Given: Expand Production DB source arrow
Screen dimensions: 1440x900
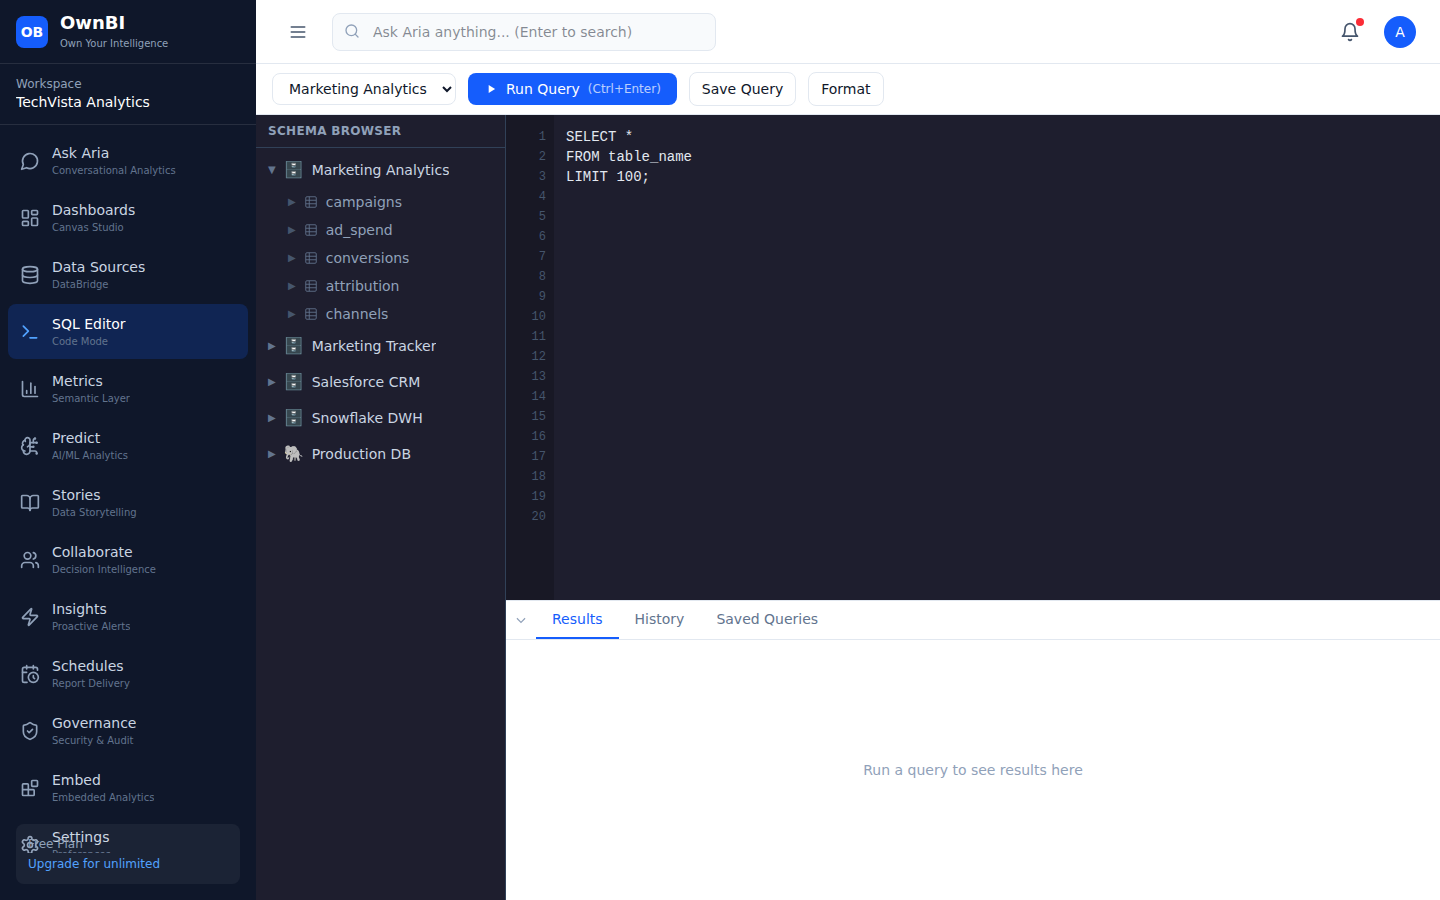Looking at the screenshot, I should (x=272, y=454).
